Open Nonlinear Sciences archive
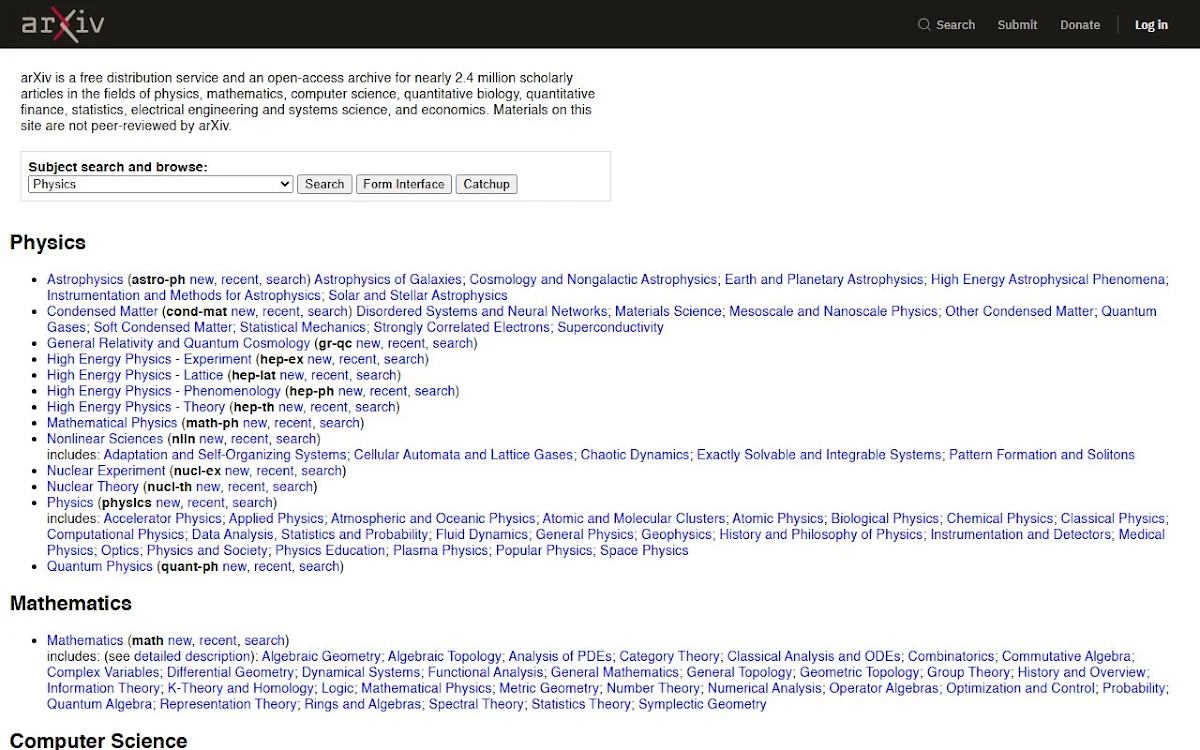1200x750 pixels. (105, 439)
